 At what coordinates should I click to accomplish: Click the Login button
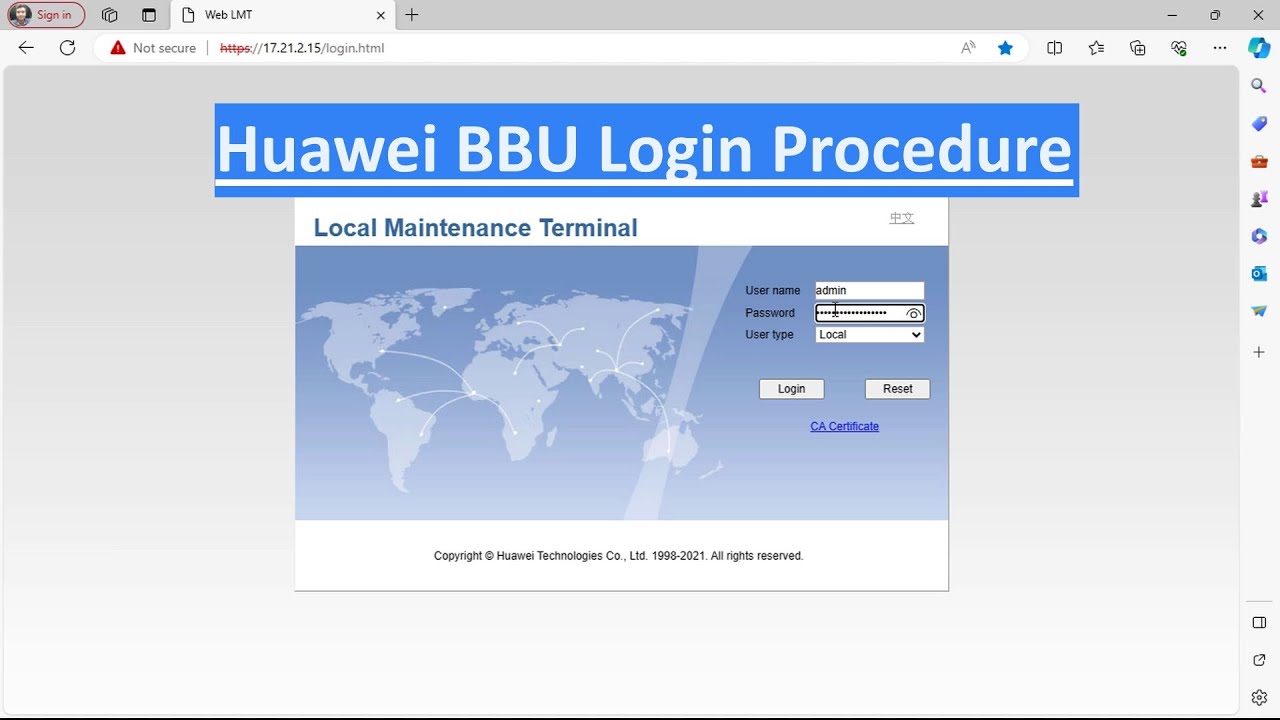coord(791,389)
